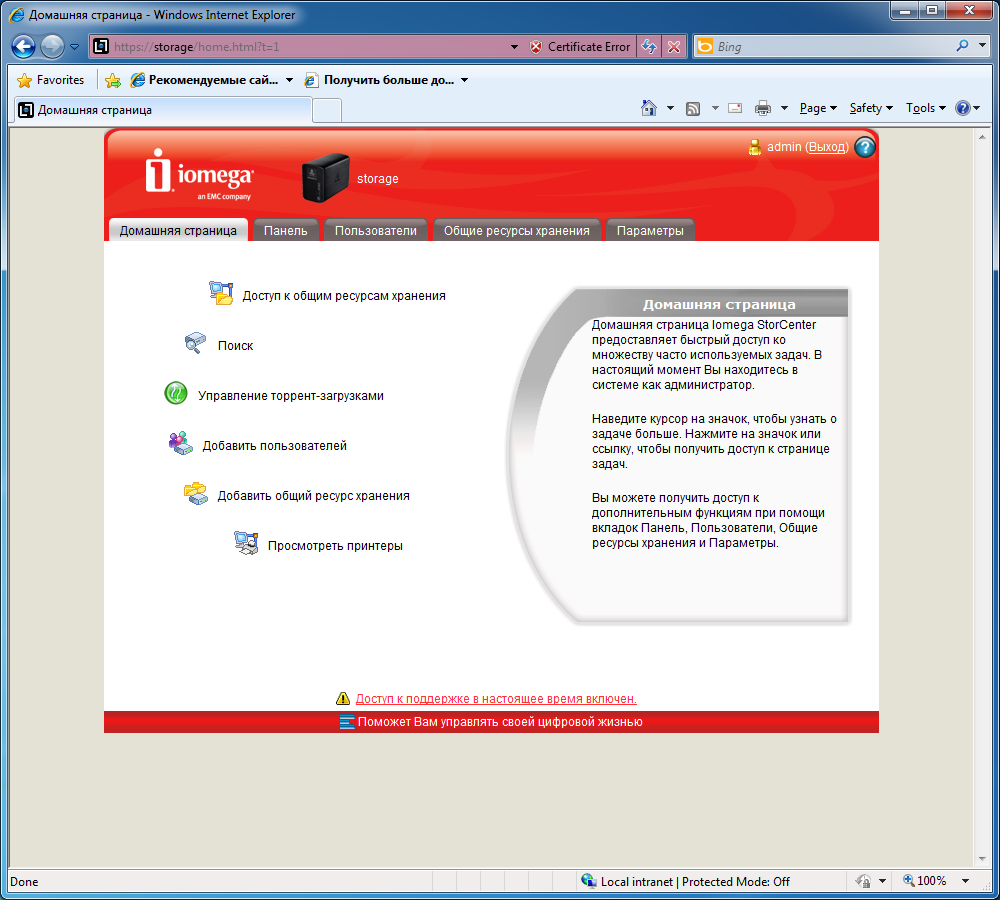1000x900 pixels.
Task: Click the yellow warning triangle icon
Action: 343,698
